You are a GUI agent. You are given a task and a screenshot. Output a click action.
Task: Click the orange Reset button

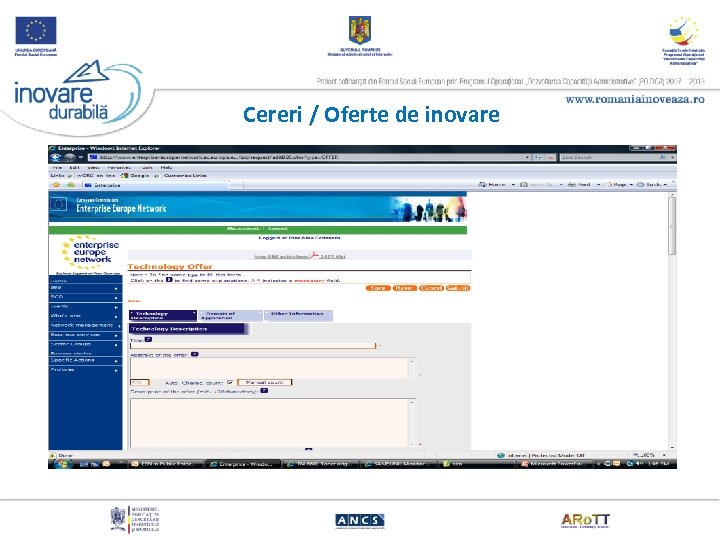click(x=404, y=288)
